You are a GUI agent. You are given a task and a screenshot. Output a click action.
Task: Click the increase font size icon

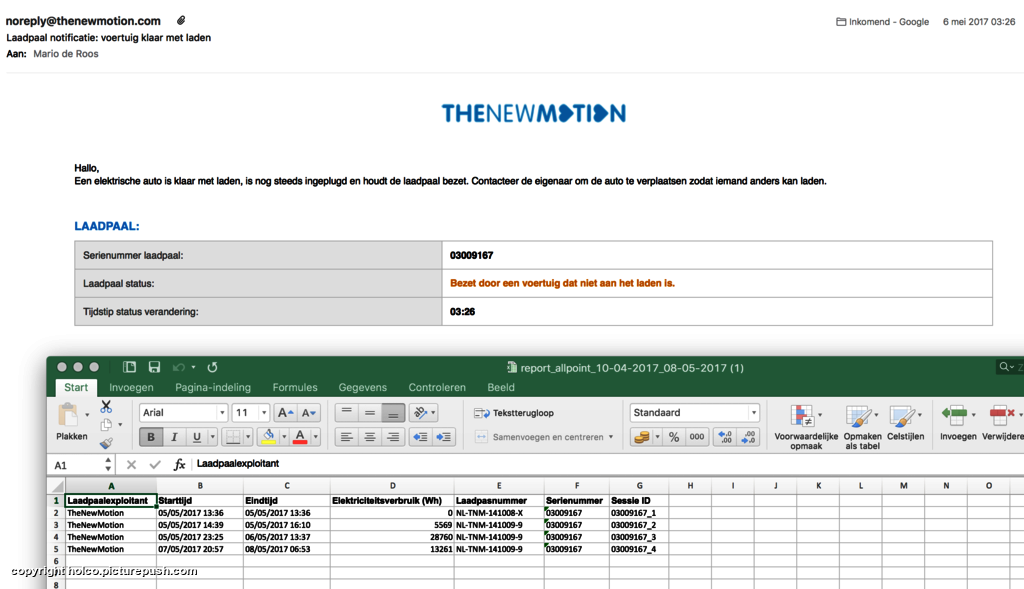click(285, 413)
